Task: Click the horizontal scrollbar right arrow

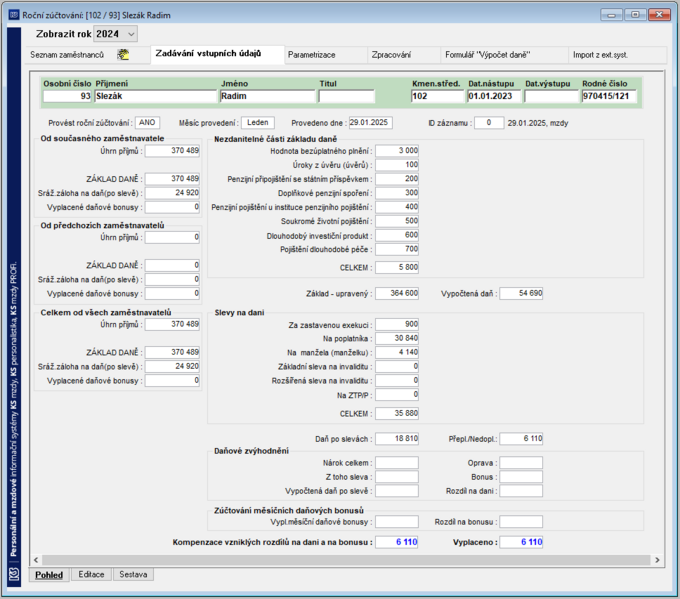Action: tap(657, 560)
